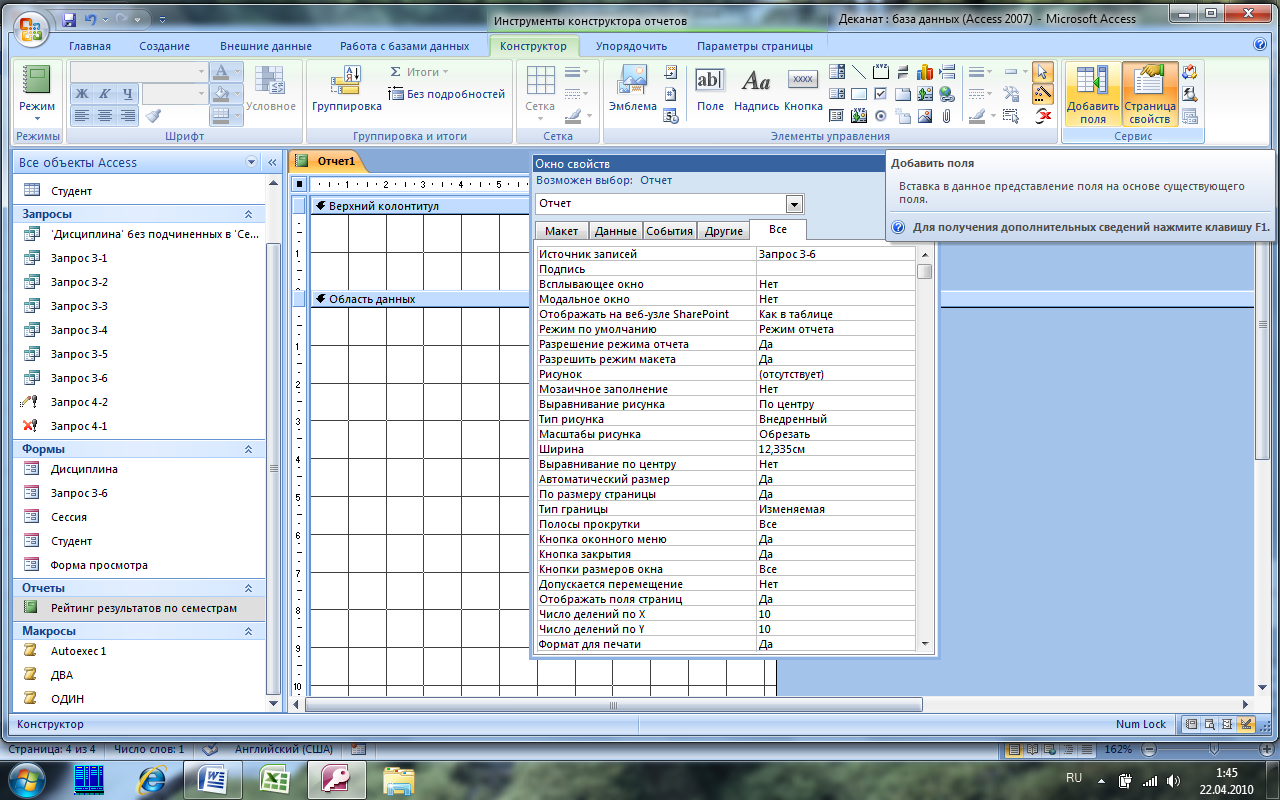1280x800 pixels.
Task: Click the format painter brush
Action: [153, 116]
